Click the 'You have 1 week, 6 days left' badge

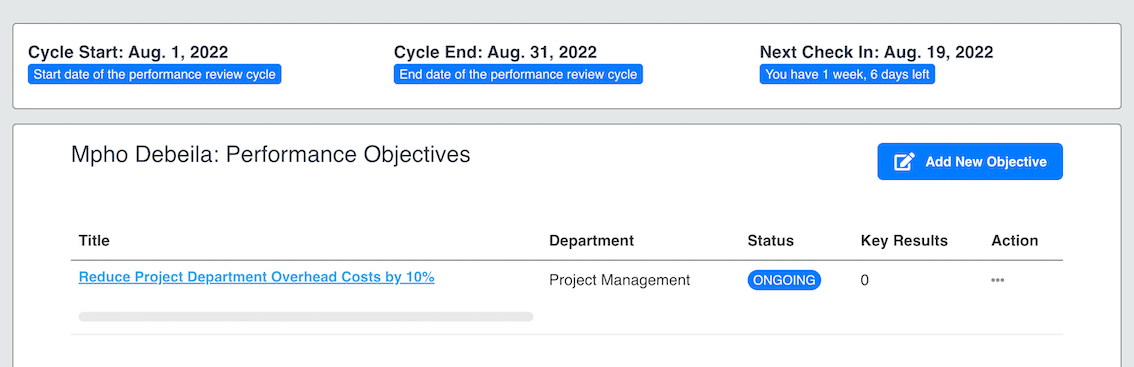[x=847, y=75]
